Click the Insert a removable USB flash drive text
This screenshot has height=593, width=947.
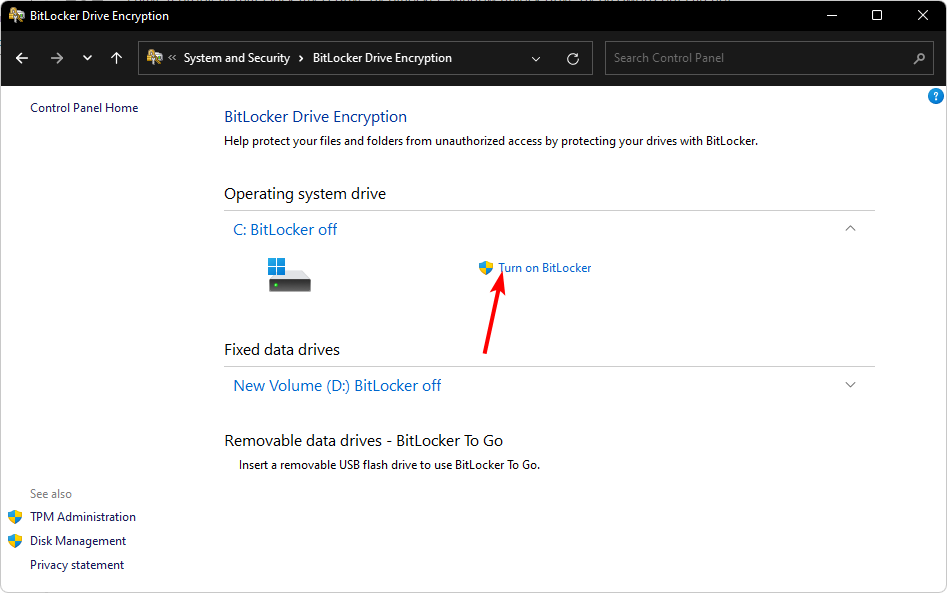pos(390,465)
